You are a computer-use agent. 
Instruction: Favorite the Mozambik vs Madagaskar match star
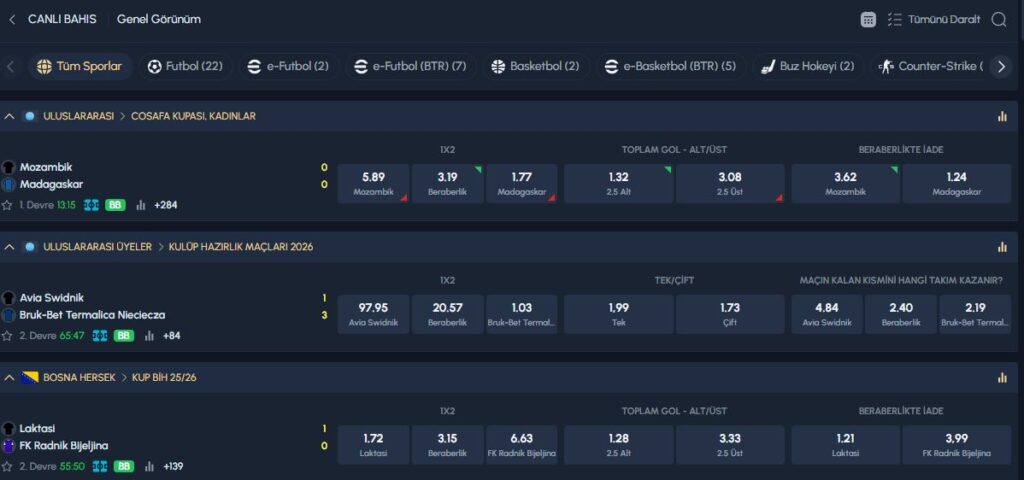click(8, 205)
